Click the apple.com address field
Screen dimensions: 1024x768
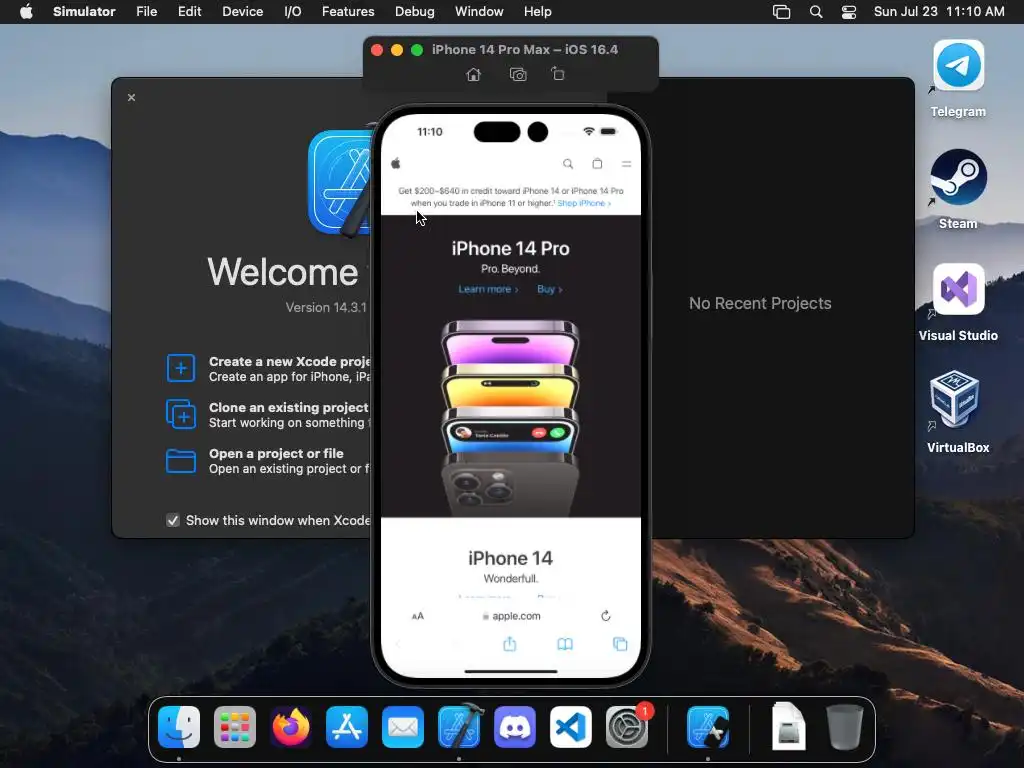511,616
